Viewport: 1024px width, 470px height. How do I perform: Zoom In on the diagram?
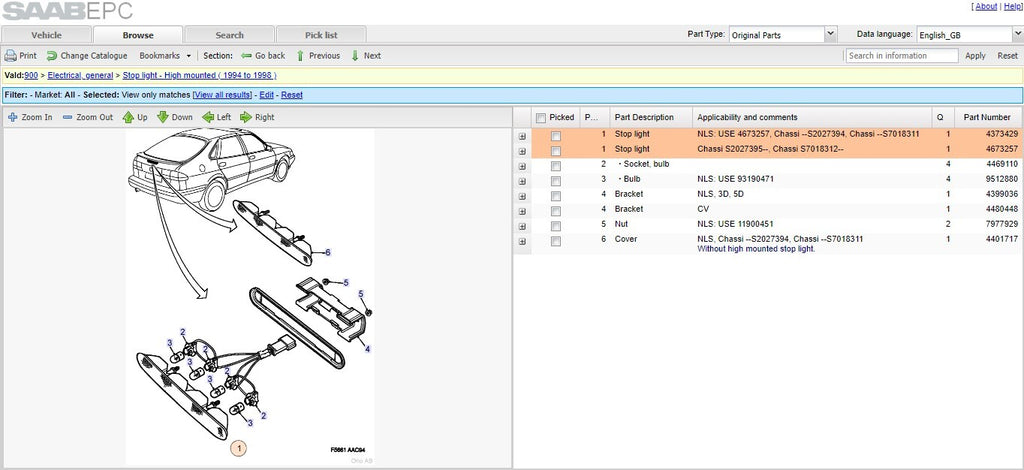click(30, 118)
